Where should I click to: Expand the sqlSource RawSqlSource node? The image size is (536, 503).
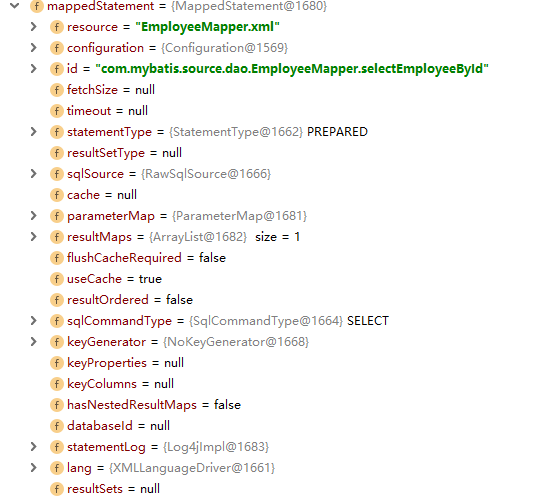tap(34, 174)
